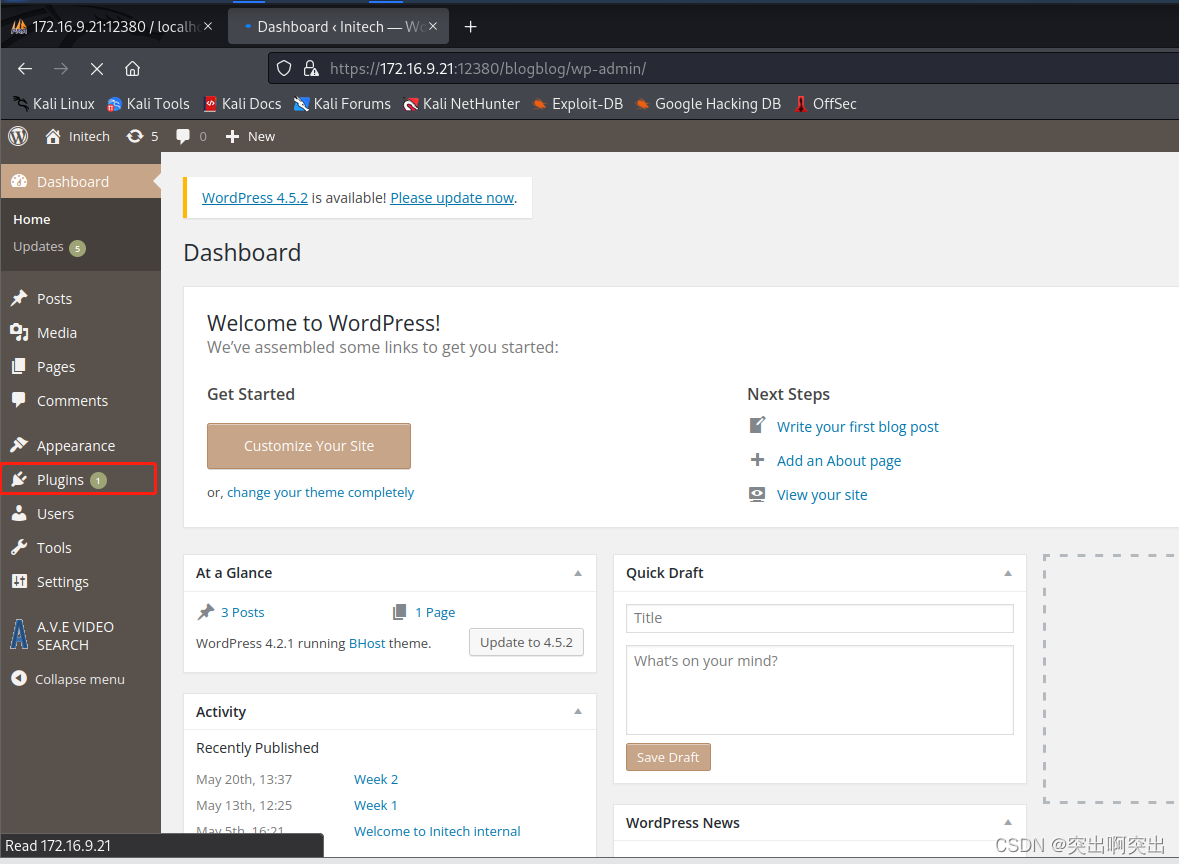
Task: Close the 172.16.9.21:12380 localhost tab
Action: 208,26
